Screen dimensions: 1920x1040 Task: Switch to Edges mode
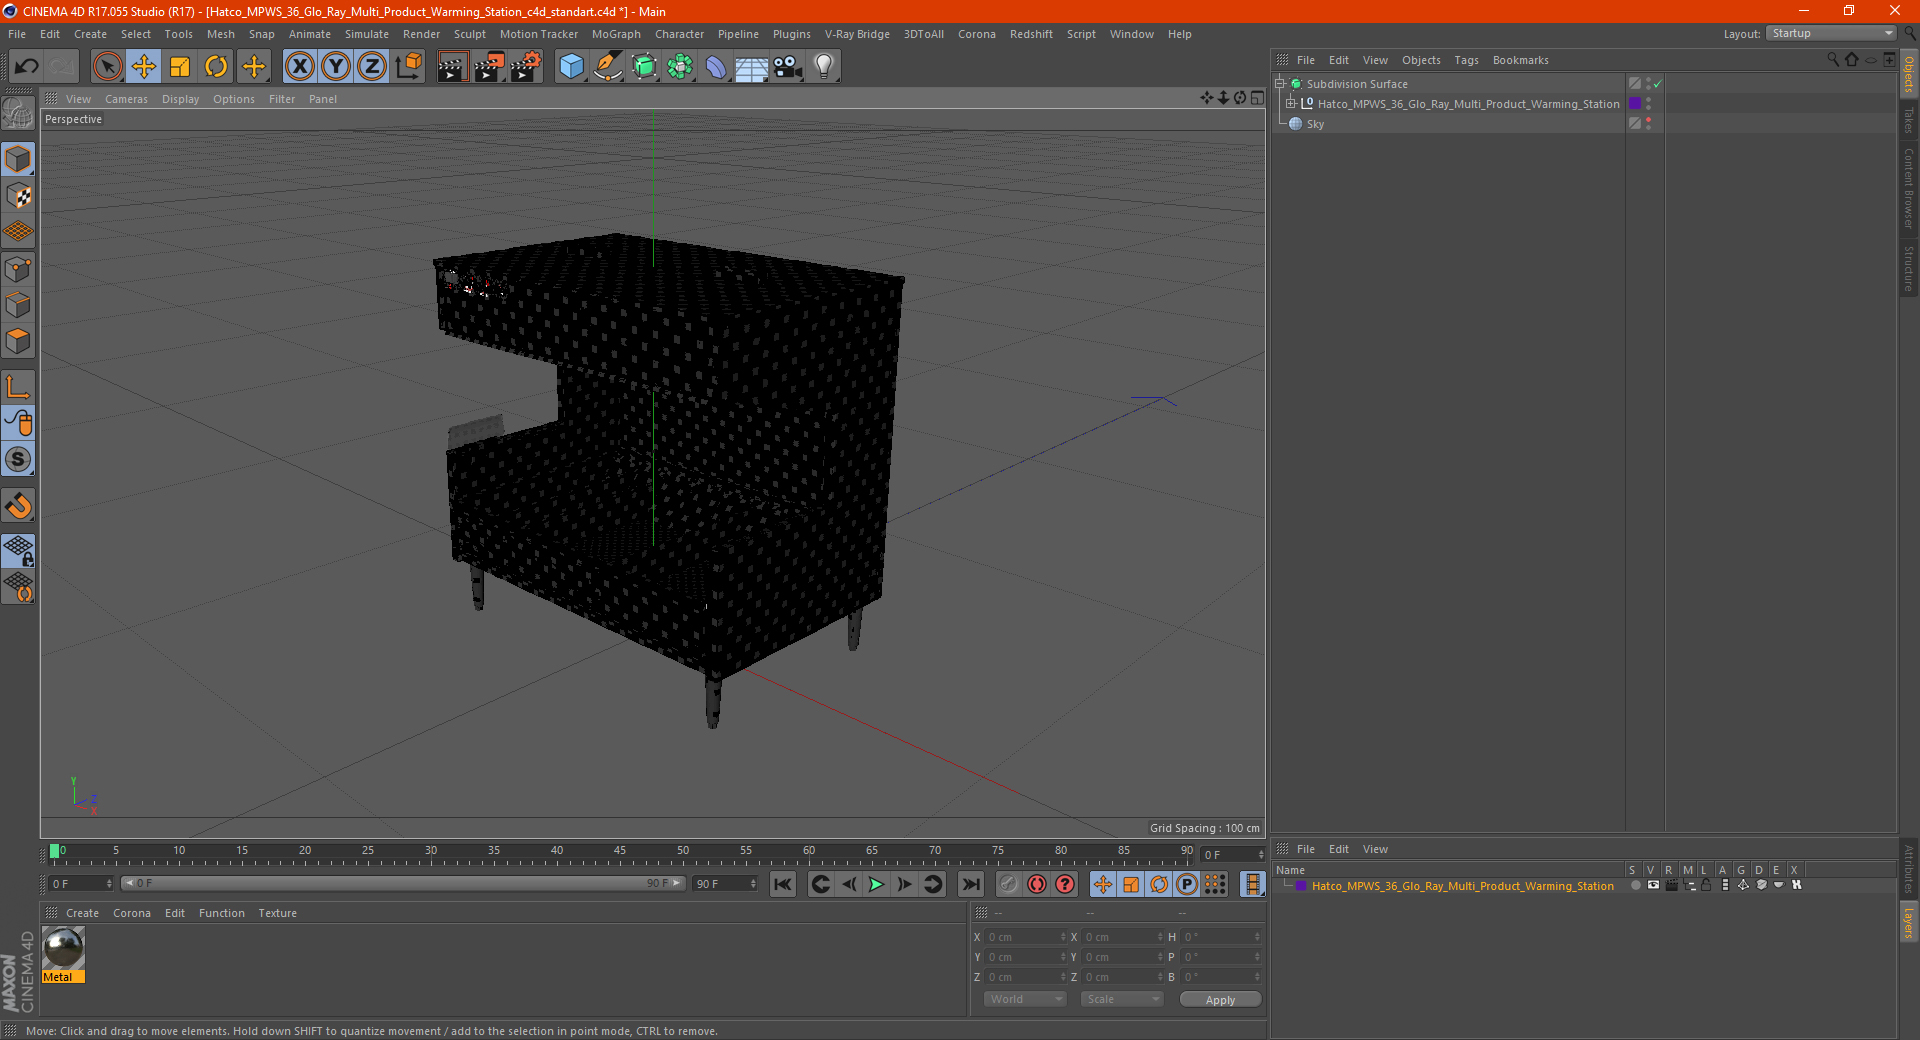point(18,305)
